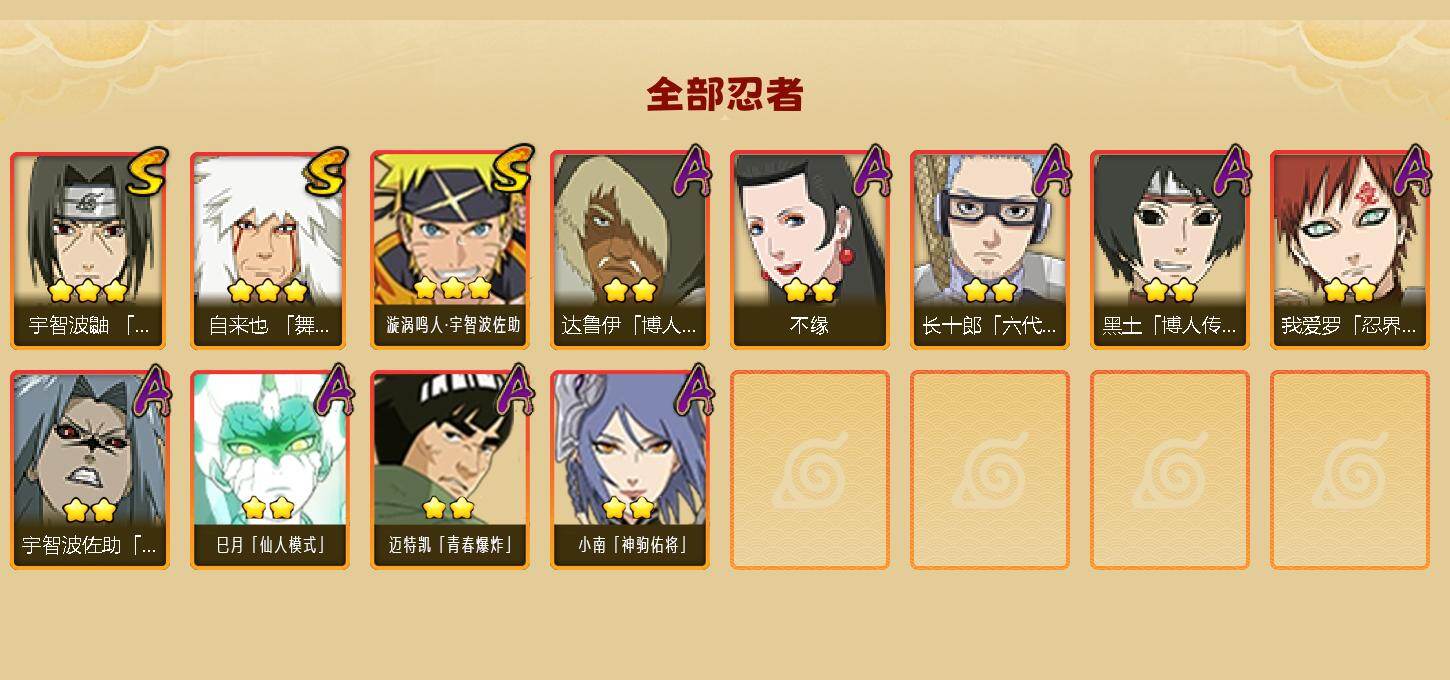Click the S rank badge on 自来也
1450x680 pixels.
(x=329, y=172)
